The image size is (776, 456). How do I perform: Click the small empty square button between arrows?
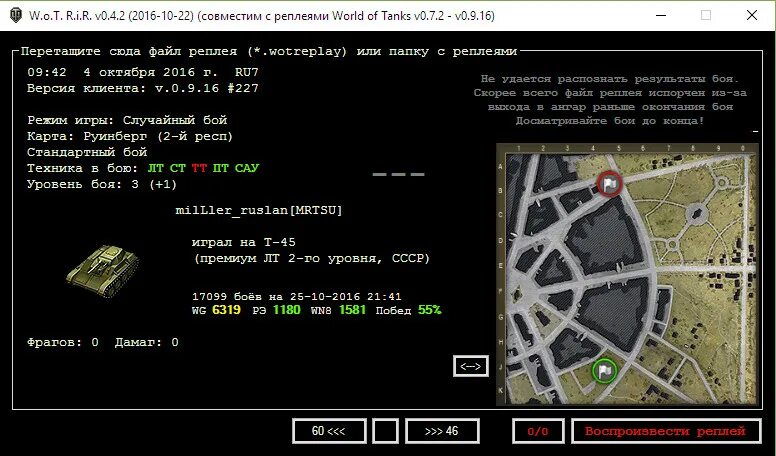pyautogui.click(x=385, y=431)
